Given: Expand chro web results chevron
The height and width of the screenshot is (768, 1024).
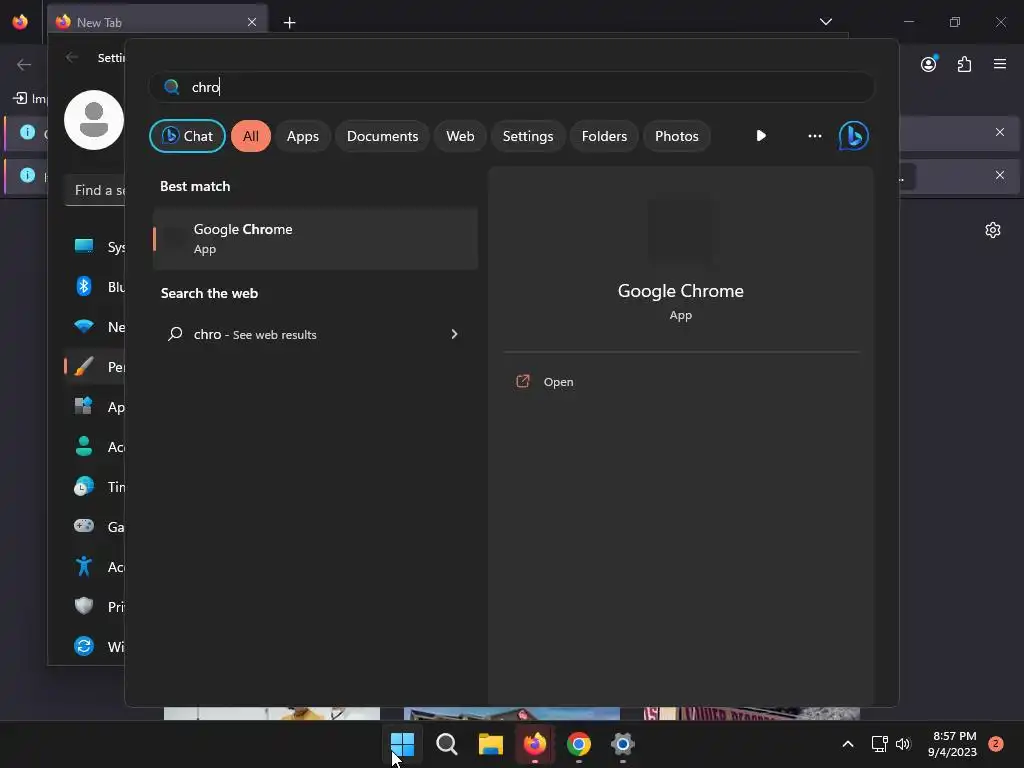Looking at the screenshot, I should (455, 334).
